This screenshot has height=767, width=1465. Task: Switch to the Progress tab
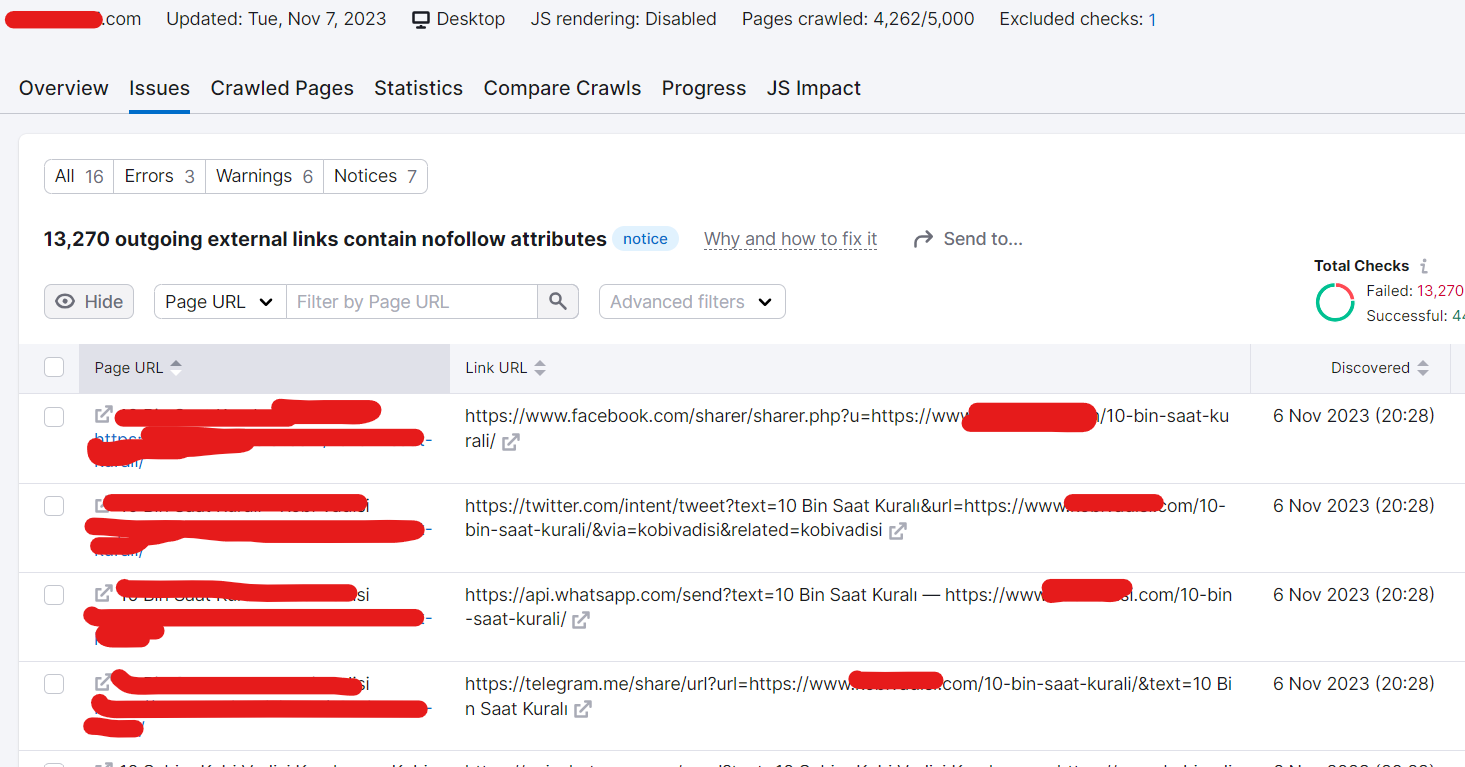pyautogui.click(x=704, y=88)
